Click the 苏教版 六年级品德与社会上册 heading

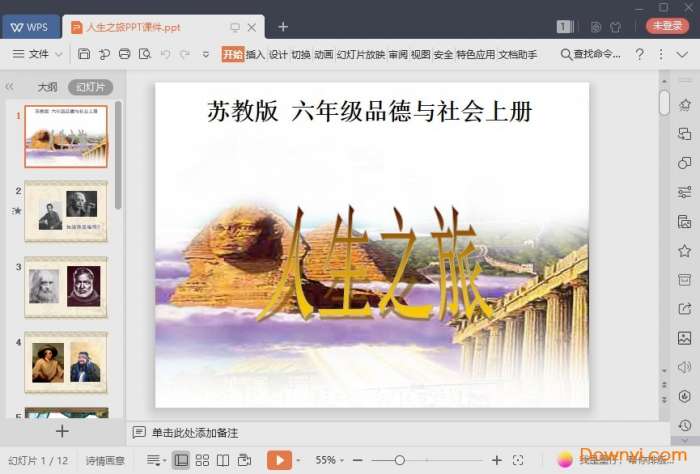tap(370, 111)
